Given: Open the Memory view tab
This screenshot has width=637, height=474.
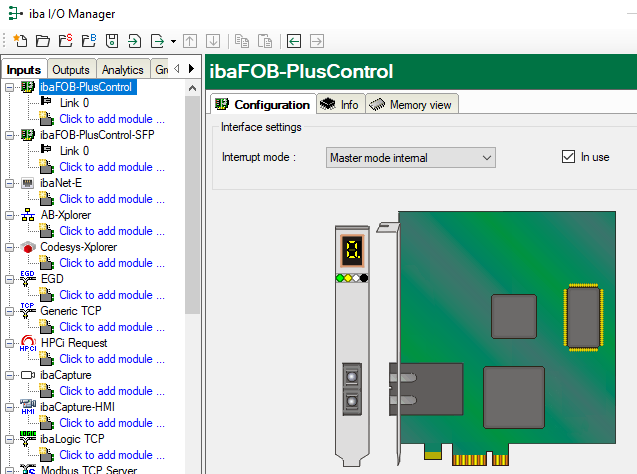Looking at the screenshot, I should coord(411,105).
